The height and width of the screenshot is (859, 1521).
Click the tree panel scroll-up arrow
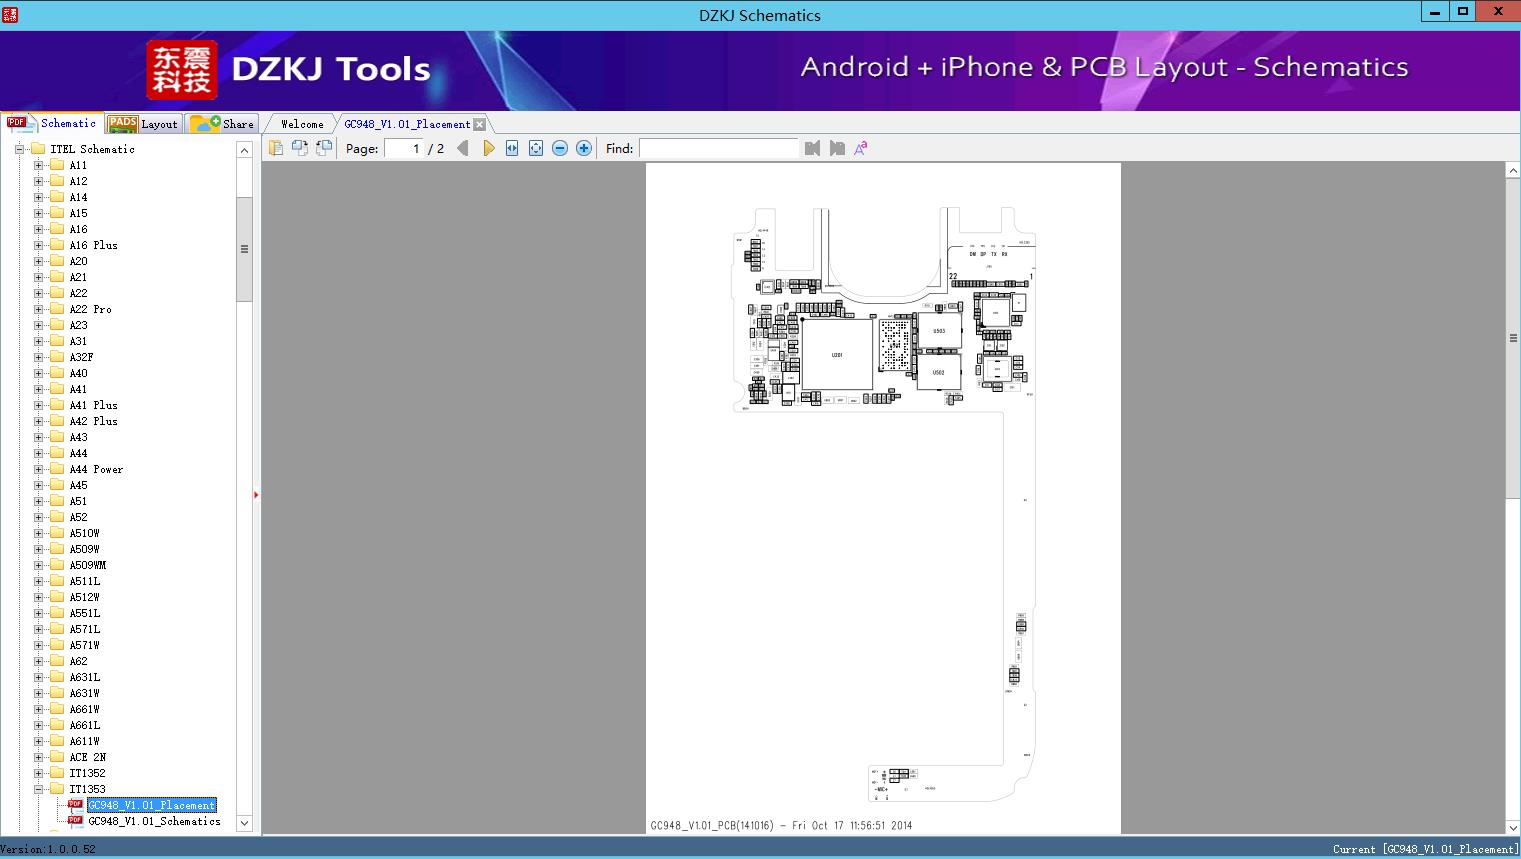coord(244,150)
